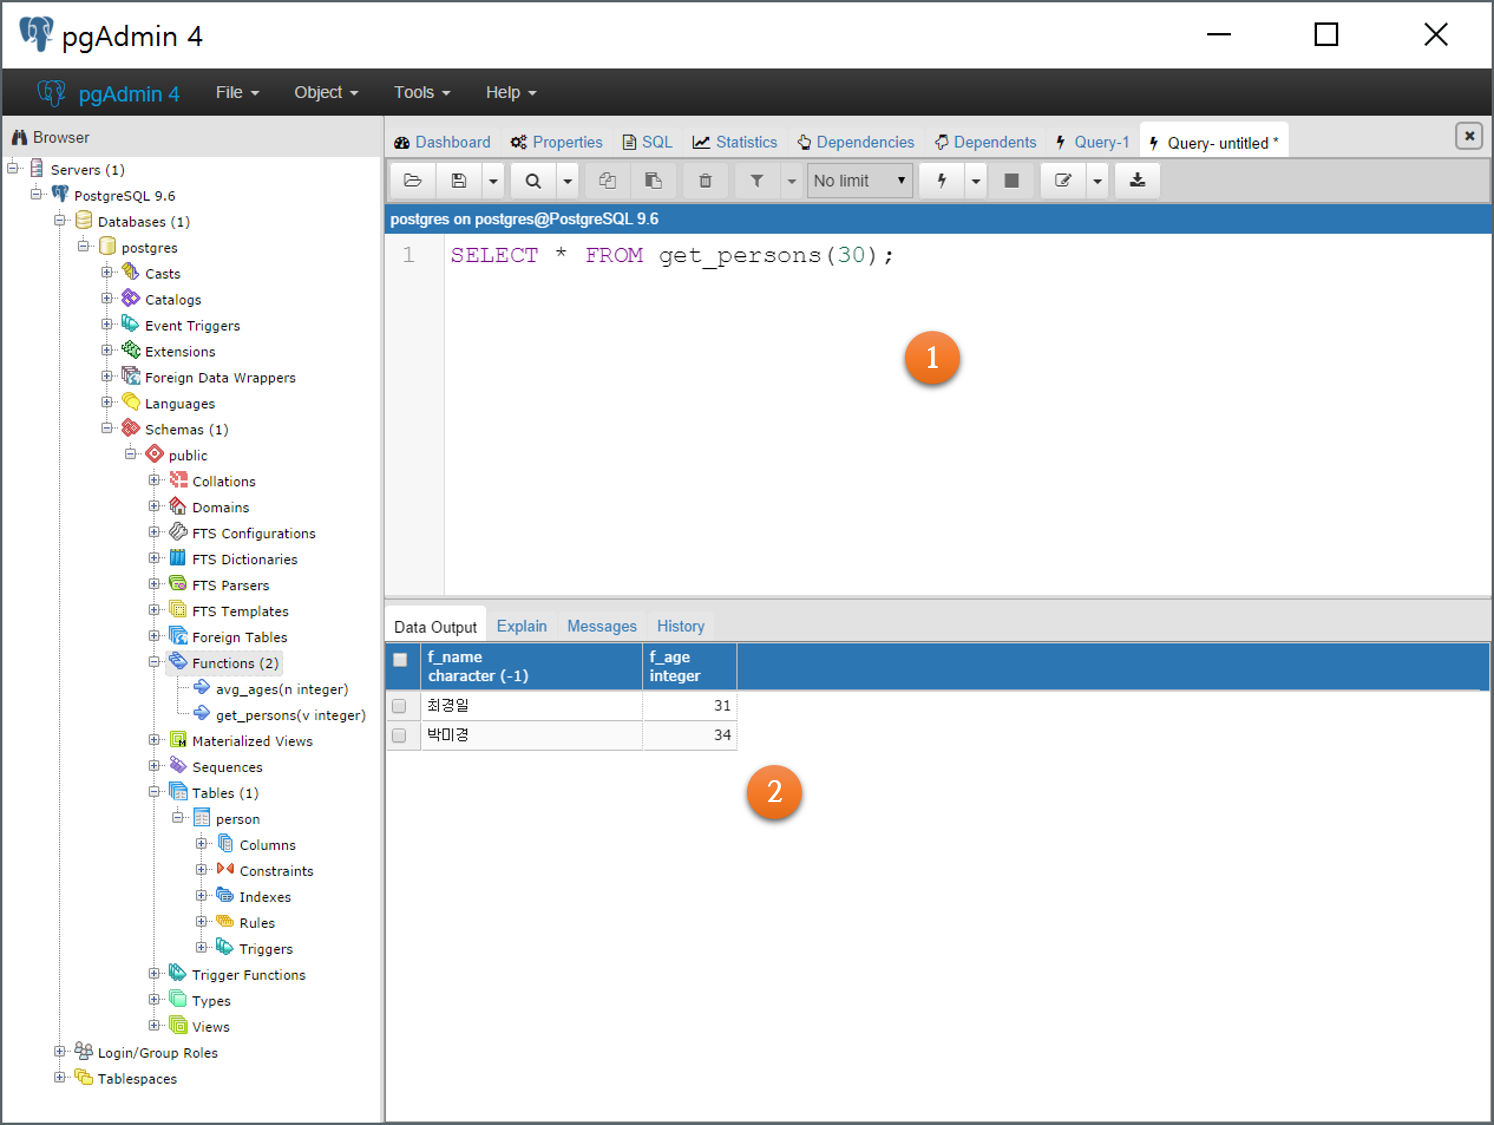This screenshot has height=1125, width=1494.
Task: Open the Explain results tab
Action: [x=522, y=626]
